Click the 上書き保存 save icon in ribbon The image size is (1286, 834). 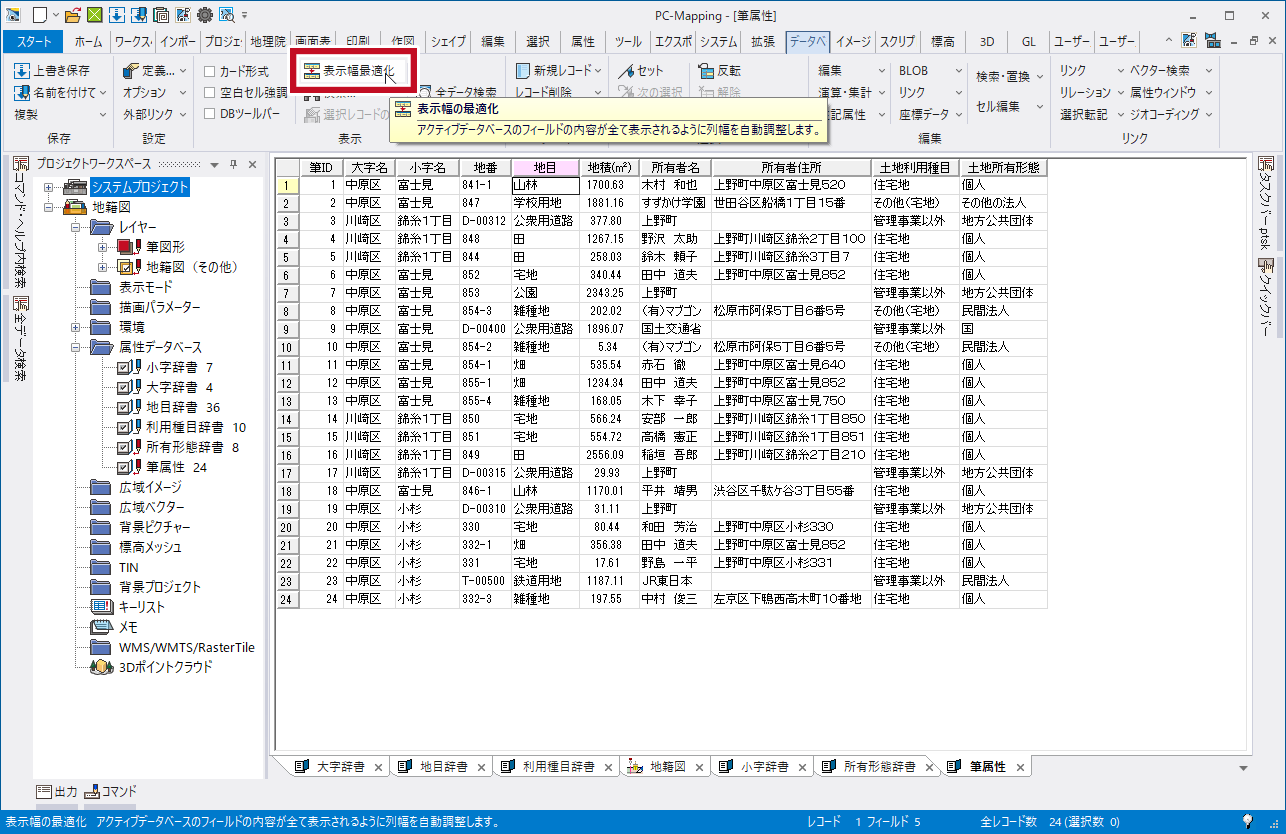(x=22, y=71)
